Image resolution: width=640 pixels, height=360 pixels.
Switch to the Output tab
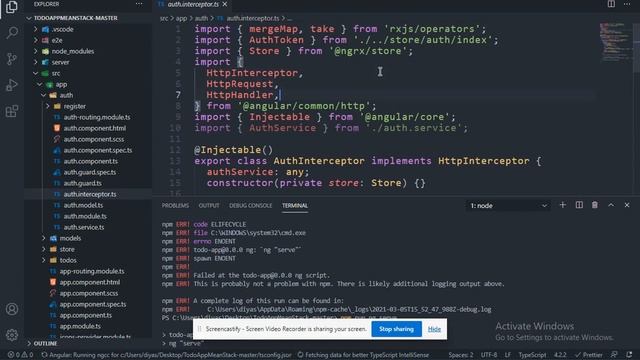click(x=209, y=205)
